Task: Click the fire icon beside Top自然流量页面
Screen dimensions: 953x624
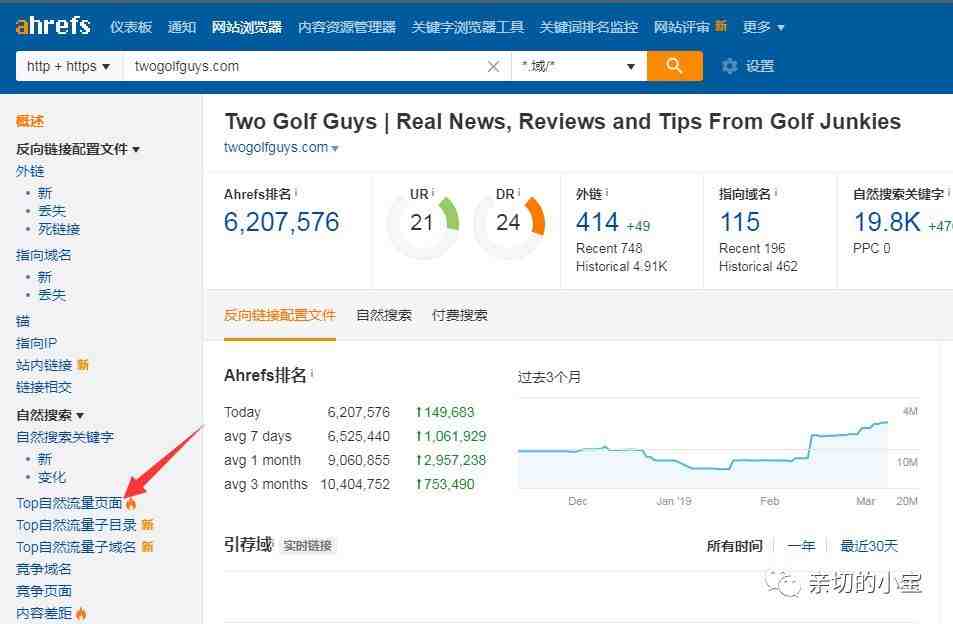Action: coord(131,503)
